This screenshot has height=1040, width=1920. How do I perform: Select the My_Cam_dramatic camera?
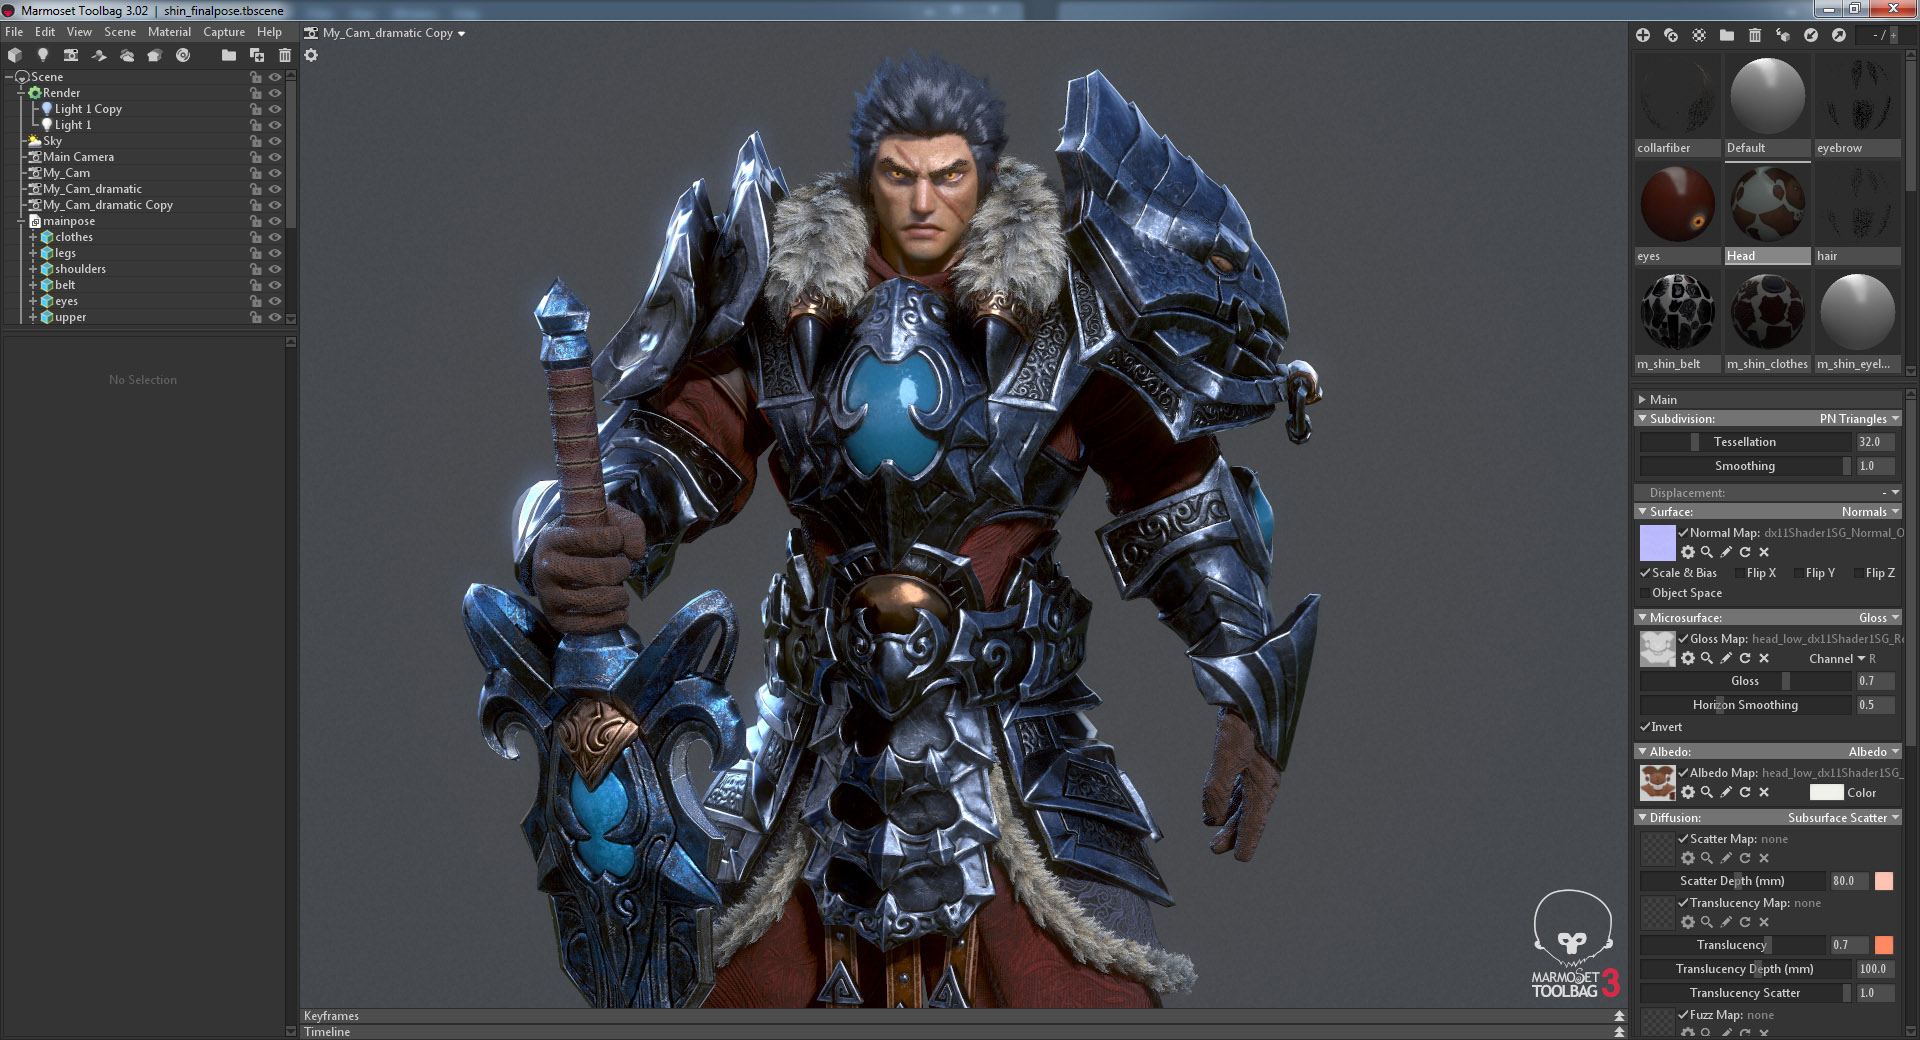click(x=92, y=189)
